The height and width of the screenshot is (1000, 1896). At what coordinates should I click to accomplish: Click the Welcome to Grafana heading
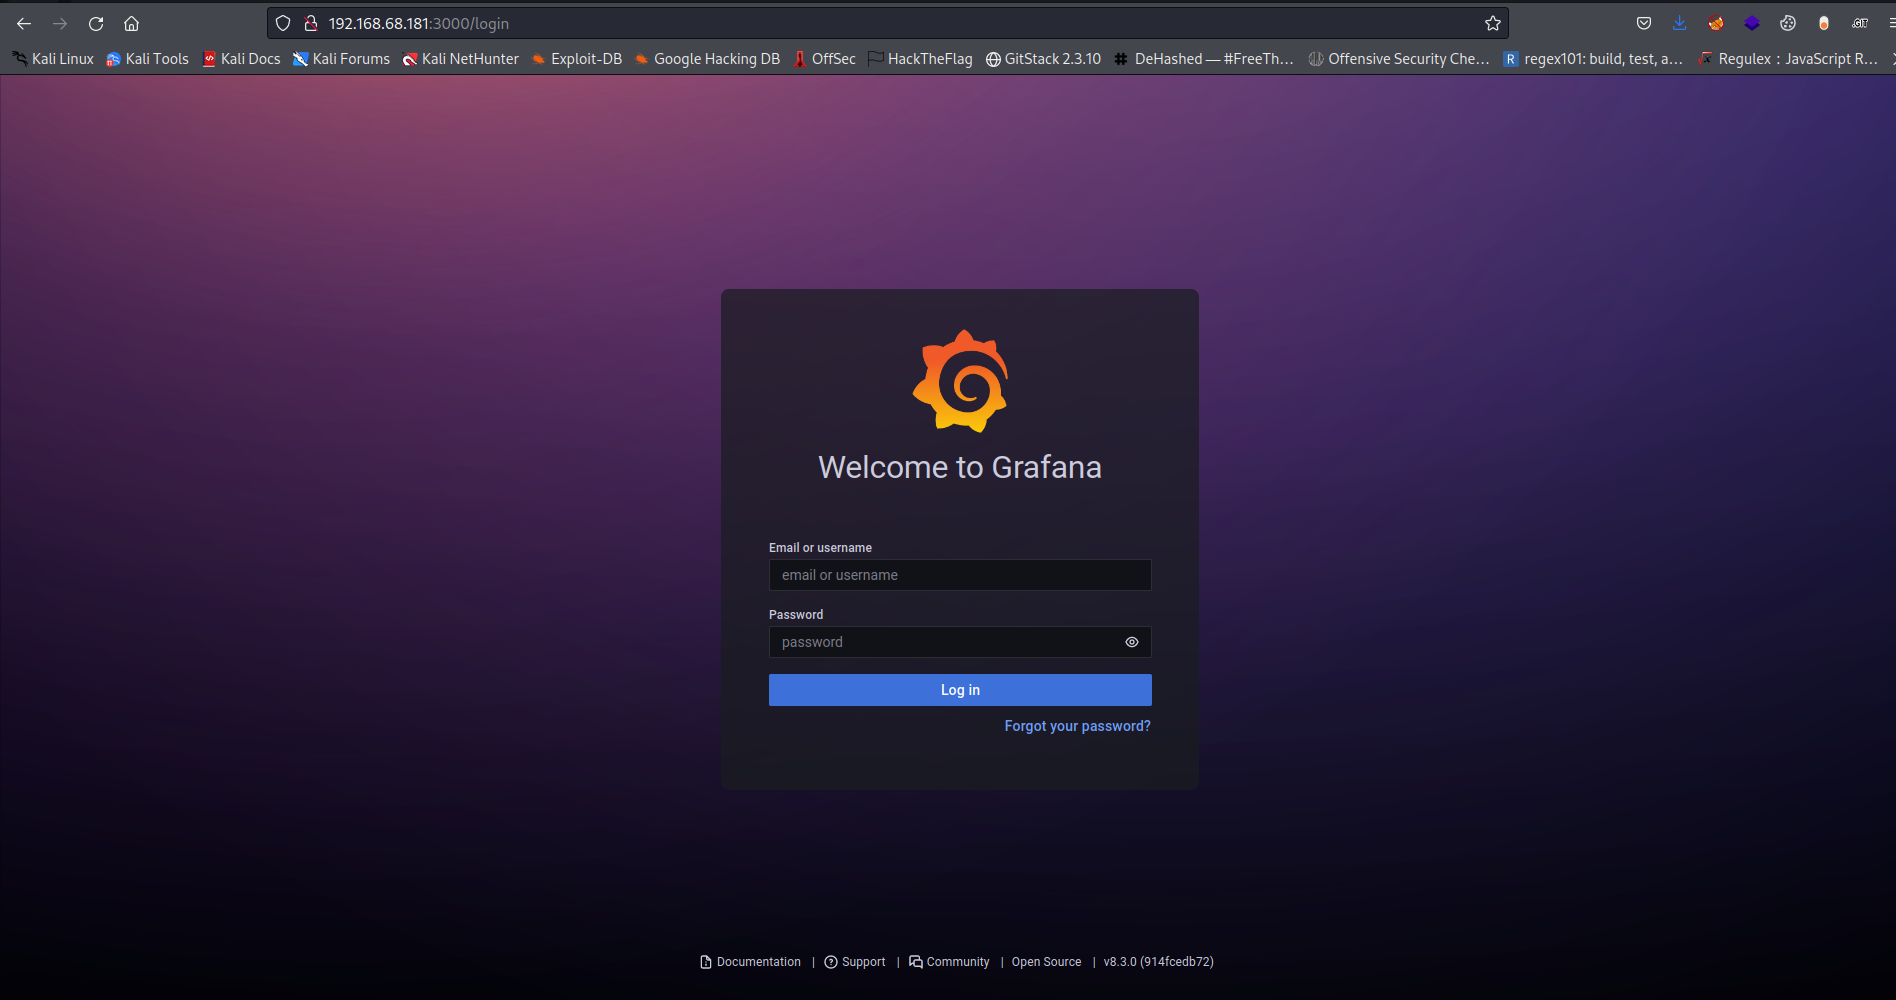[x=960, y=467]
